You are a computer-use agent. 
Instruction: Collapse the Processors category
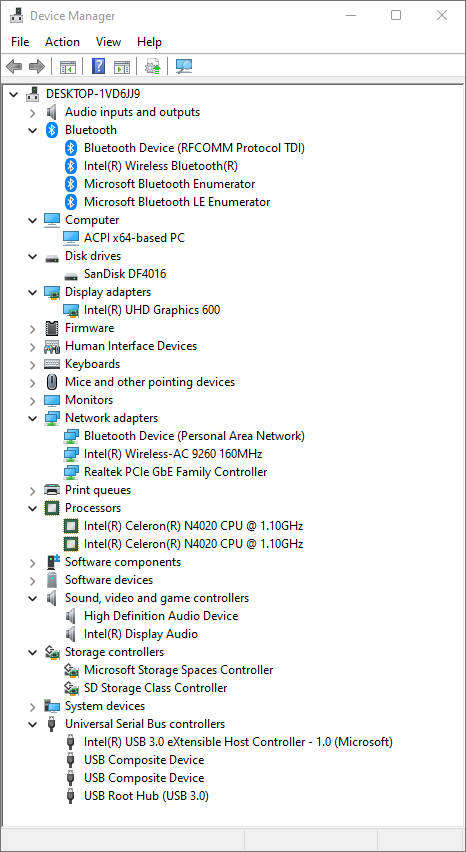click(33, 508)
